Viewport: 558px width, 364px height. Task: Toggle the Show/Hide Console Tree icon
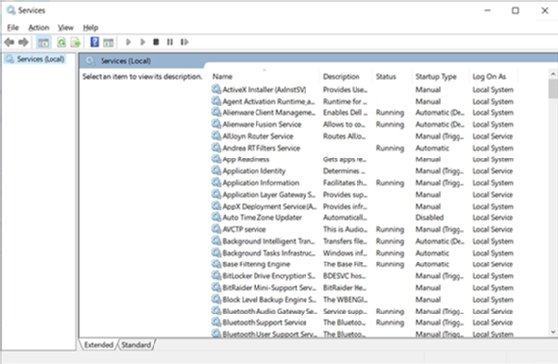coord(43,42)
